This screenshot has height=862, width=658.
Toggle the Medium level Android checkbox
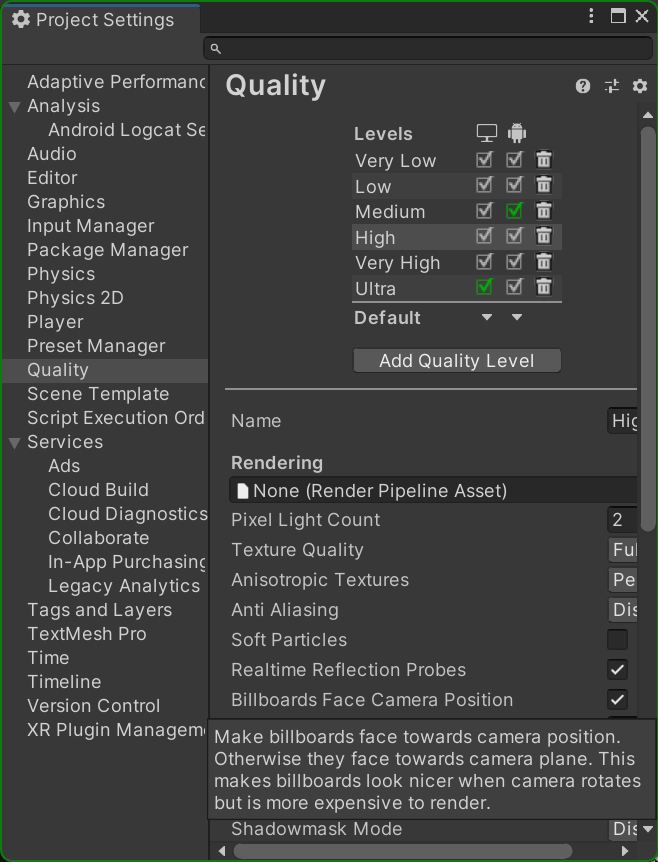[x=516, y=210]
